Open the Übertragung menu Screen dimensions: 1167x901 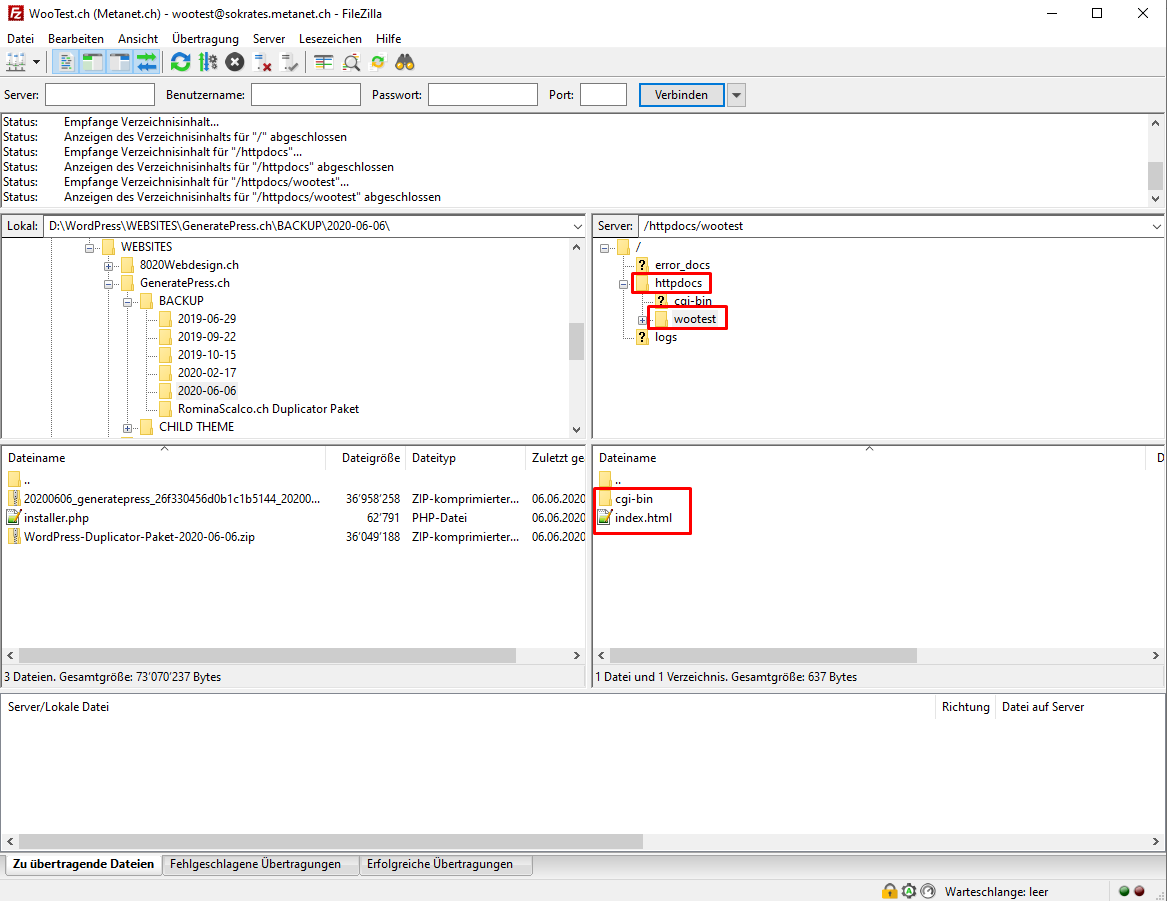click(x=205, y=39)
